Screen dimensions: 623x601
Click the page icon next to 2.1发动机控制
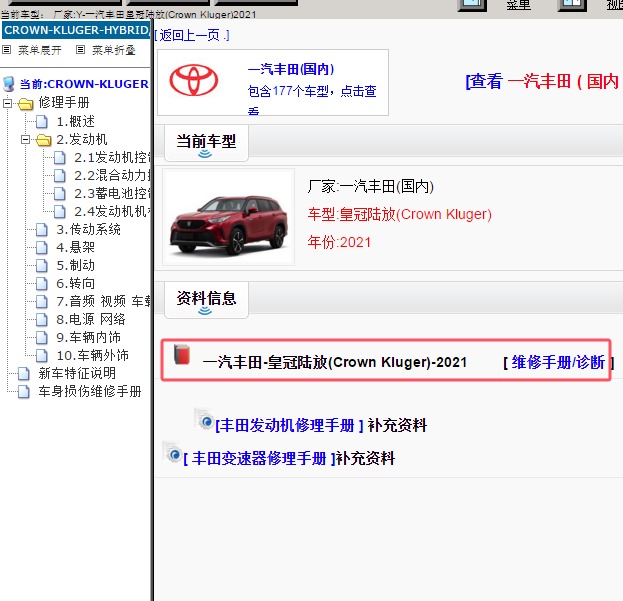pos(60,158)
